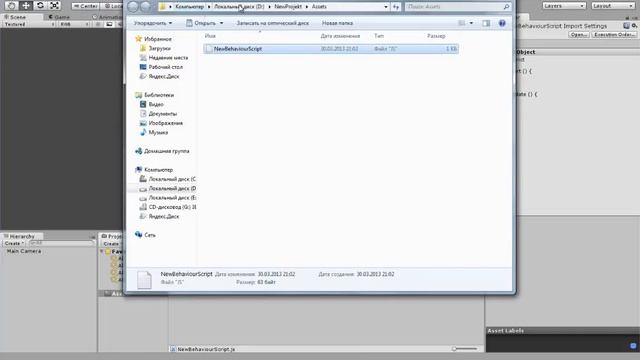Switch to the Scene tab
Screen dimensions: 640x360
pos(15,17)
